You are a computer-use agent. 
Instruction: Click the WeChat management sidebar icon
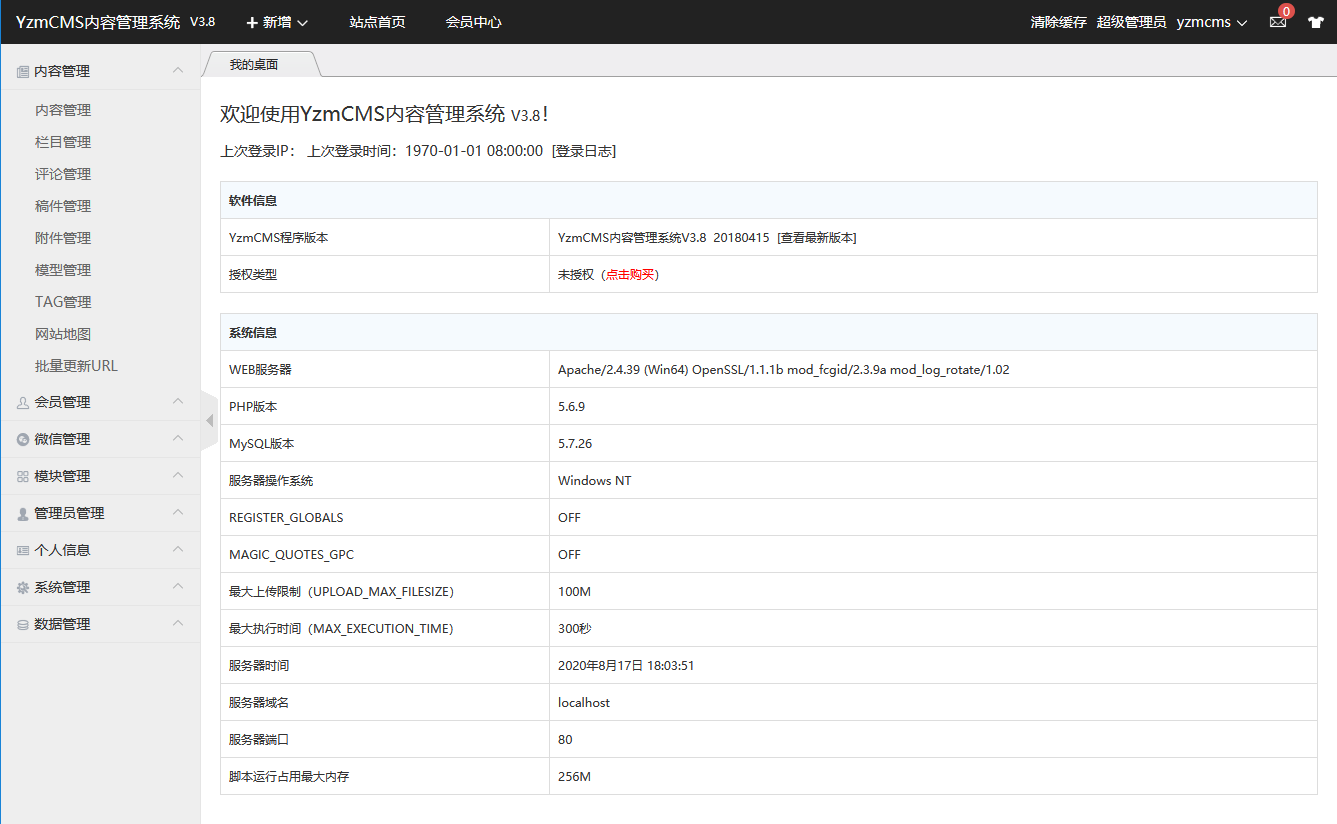click(23, 439)
